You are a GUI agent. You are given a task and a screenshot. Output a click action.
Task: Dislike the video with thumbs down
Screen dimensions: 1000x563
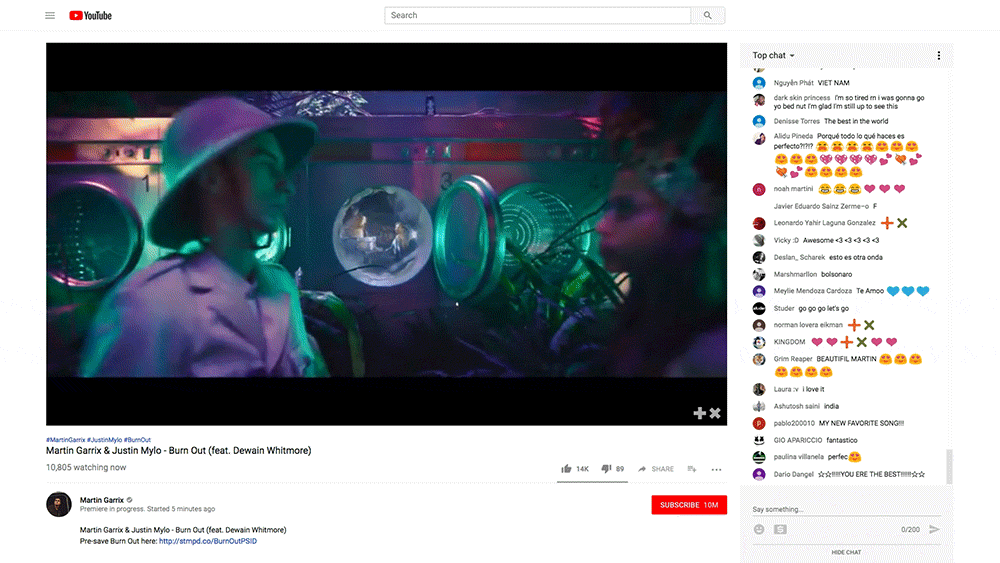[x=606, y=468]
